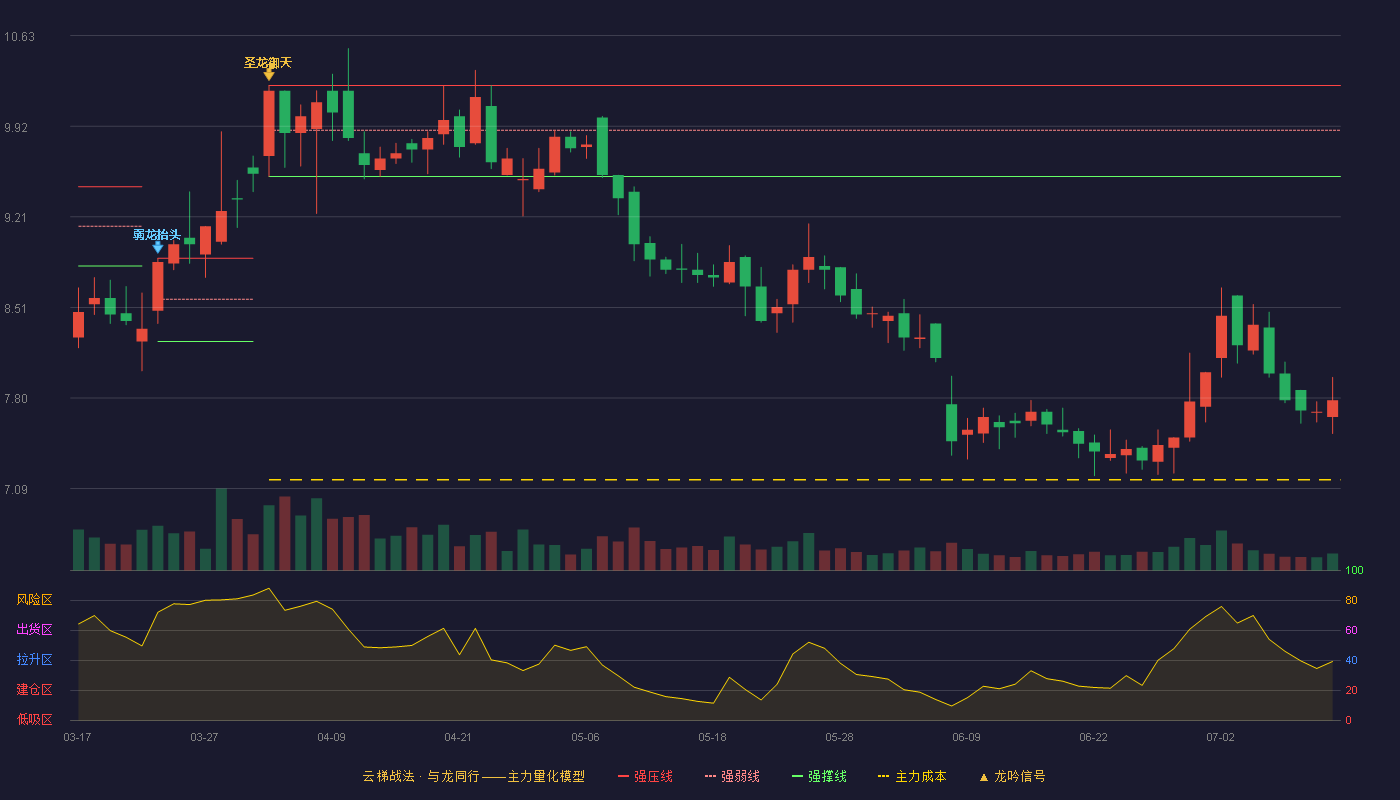
Task: Pick the 07-02 date label
Action: tap(1220, 737)
